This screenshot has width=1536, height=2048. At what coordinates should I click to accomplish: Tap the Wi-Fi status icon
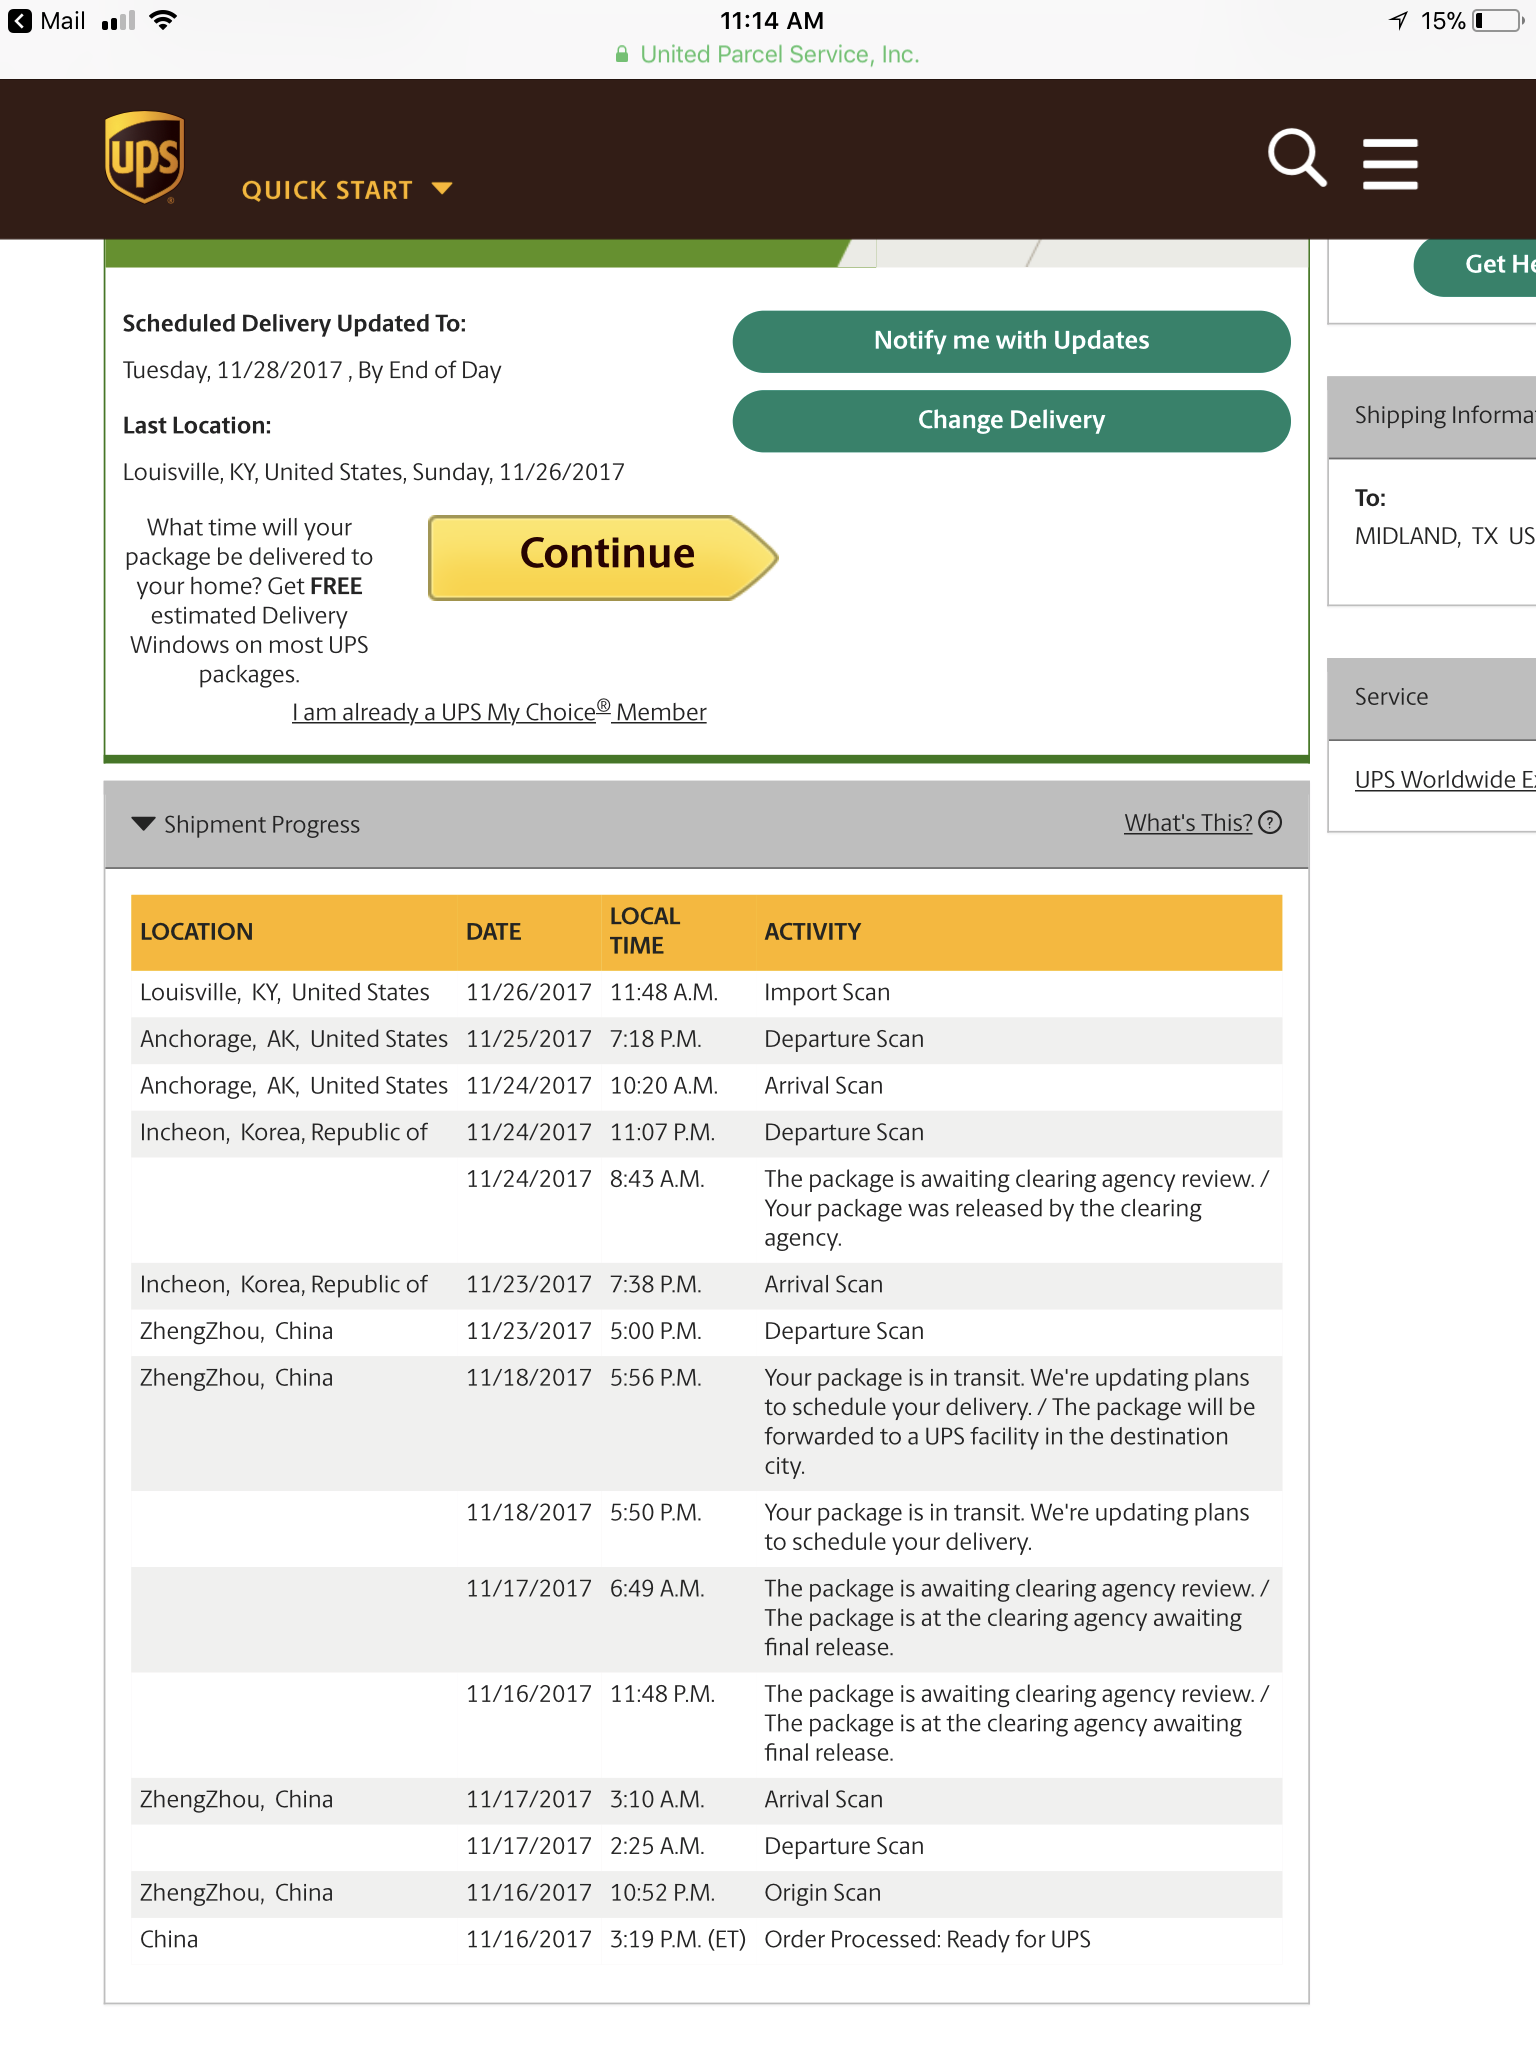(162, 20)
